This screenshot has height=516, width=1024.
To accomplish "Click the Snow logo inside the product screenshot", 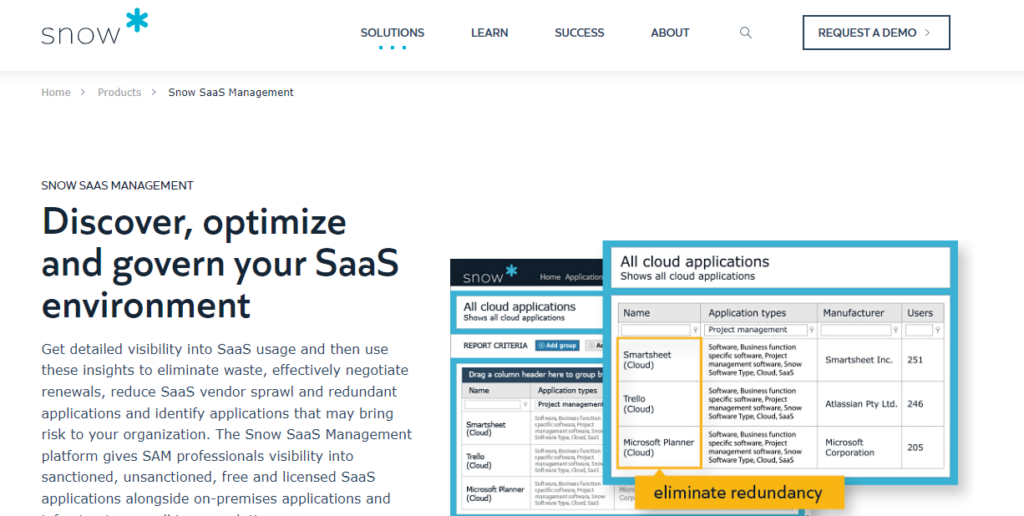I will point(490,274).
